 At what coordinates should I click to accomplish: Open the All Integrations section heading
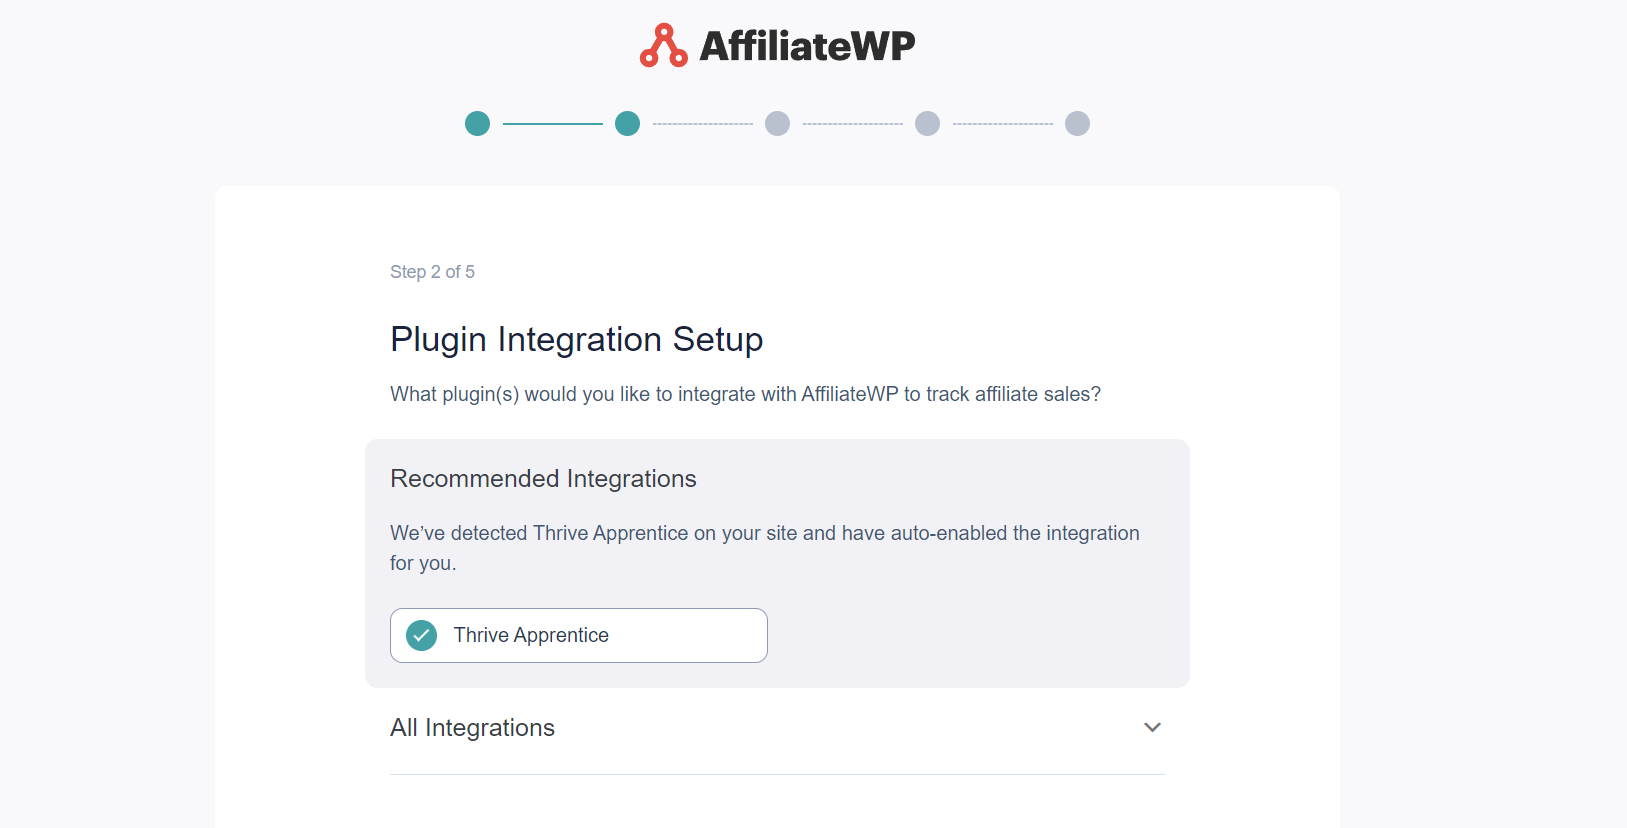coord(472,728)
